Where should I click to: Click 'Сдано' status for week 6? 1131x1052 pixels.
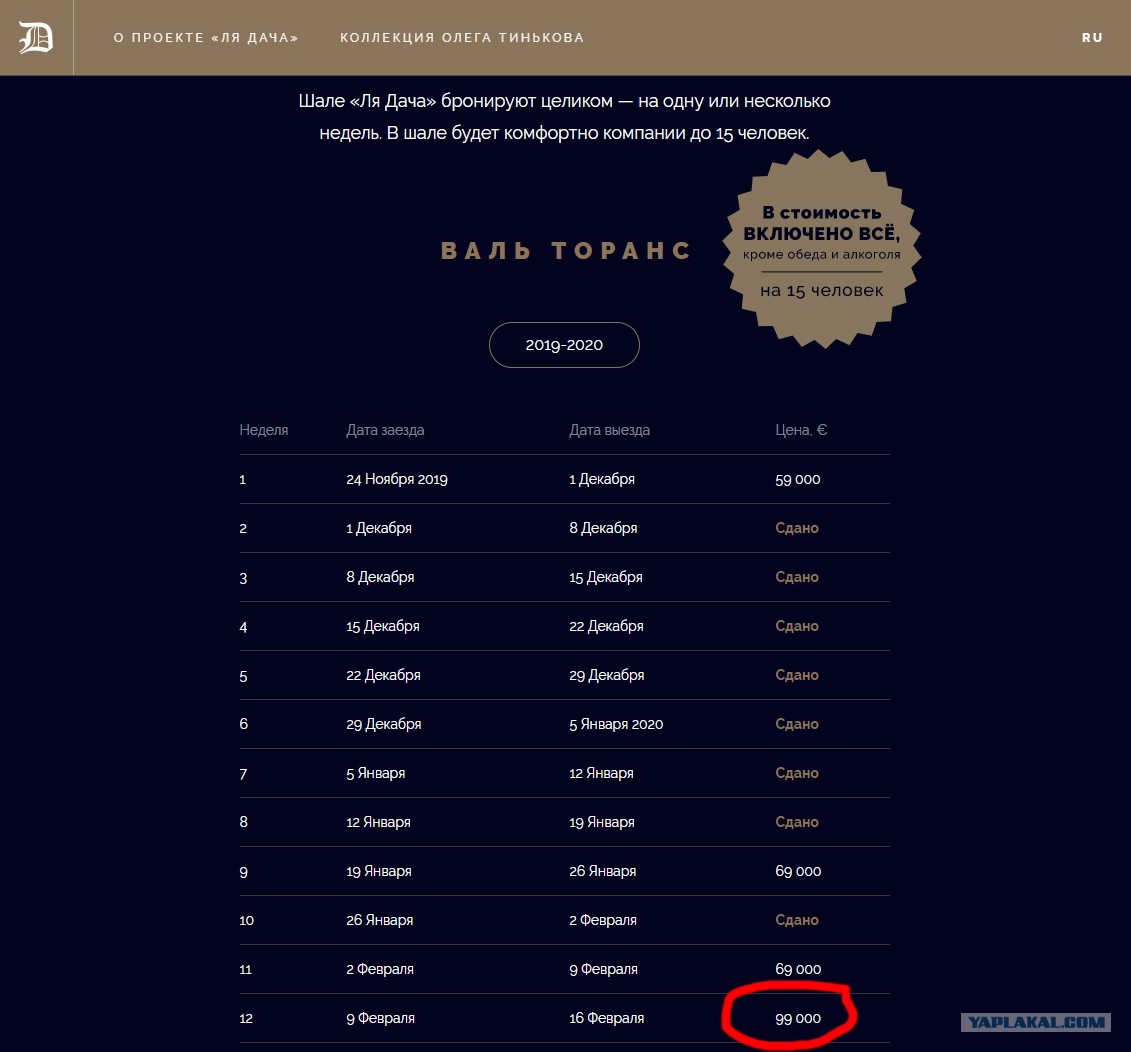pyautogui.click(x=796, y=724)
